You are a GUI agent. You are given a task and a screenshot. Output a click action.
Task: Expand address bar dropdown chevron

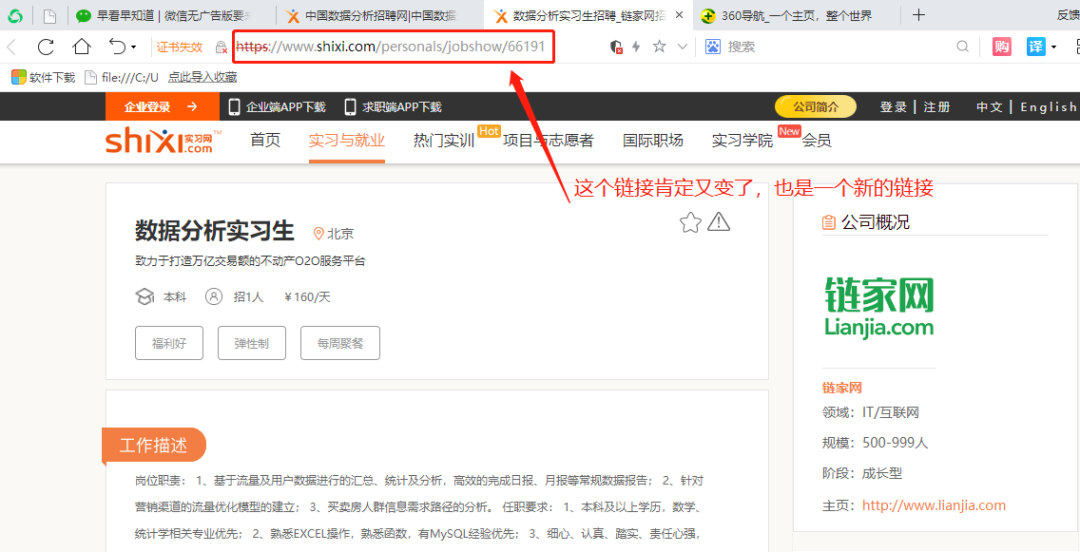pyautogui.click(x=683, y=47)
